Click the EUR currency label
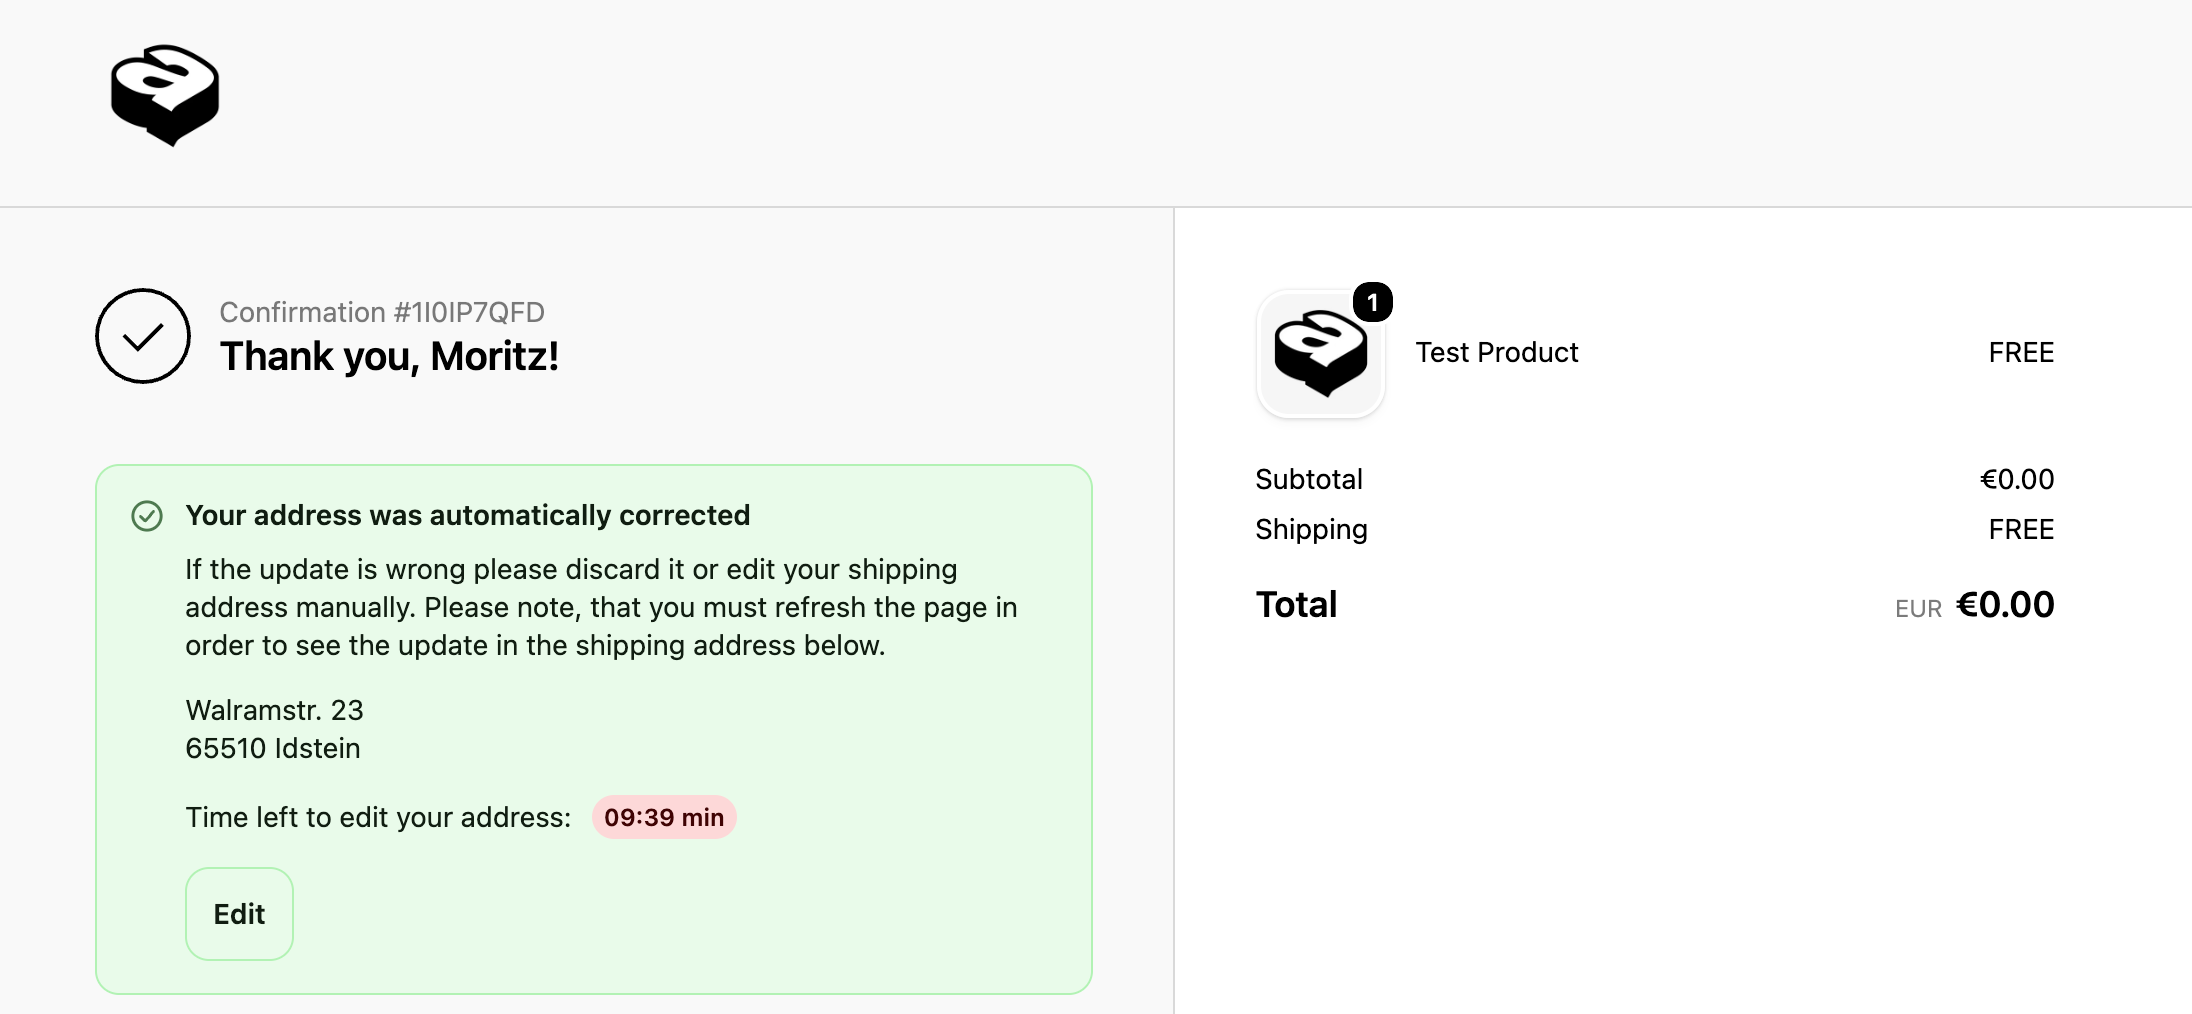 pyautogui.click(x=1918, y=609)
